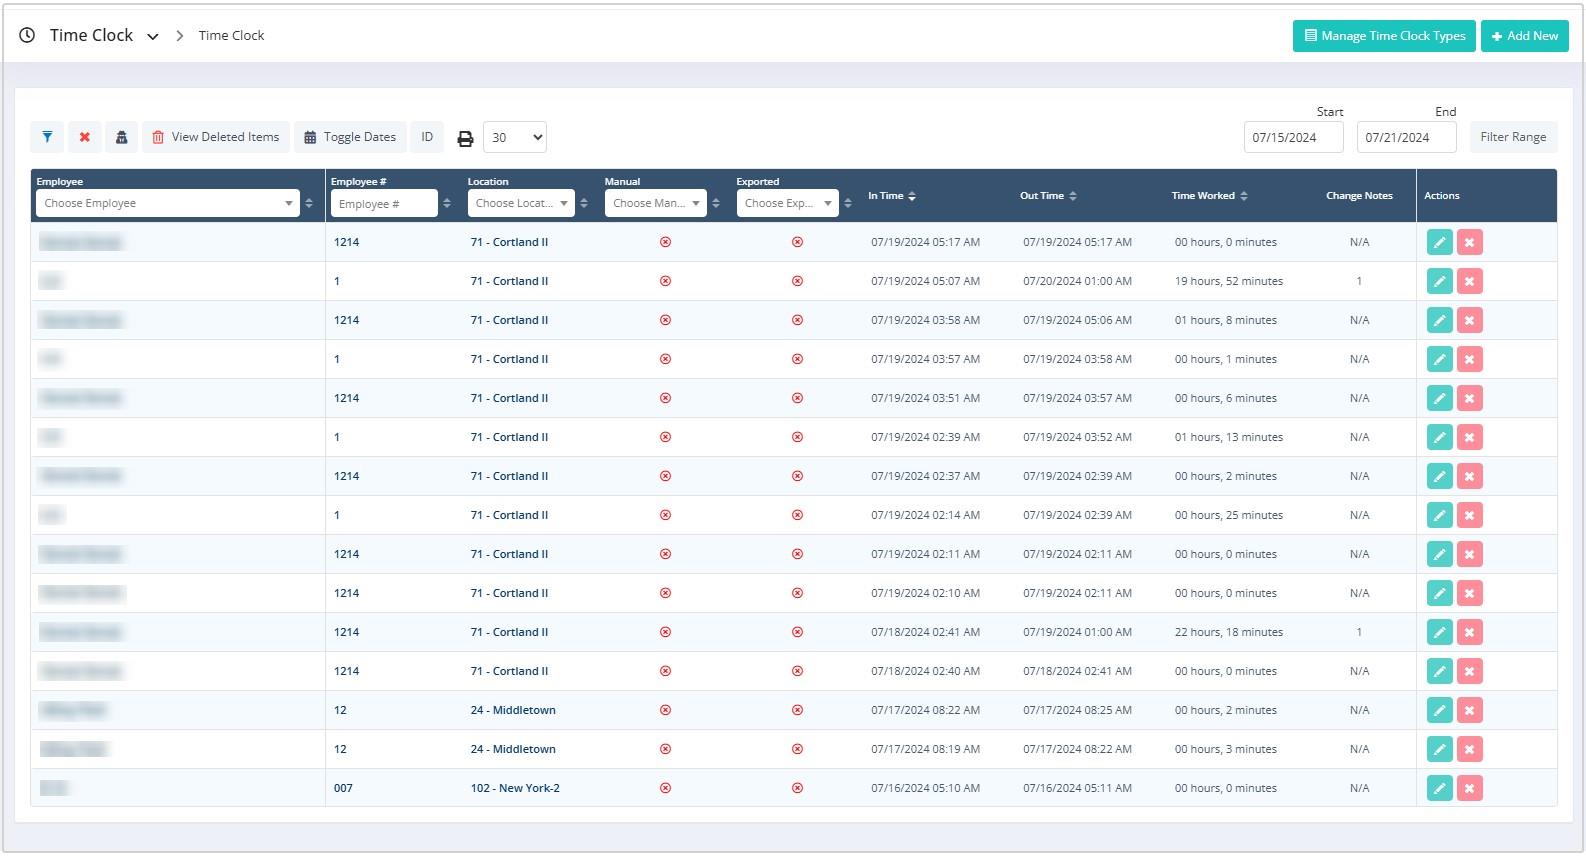Select the Time Clock breadcrumb item

click(231, 36)
